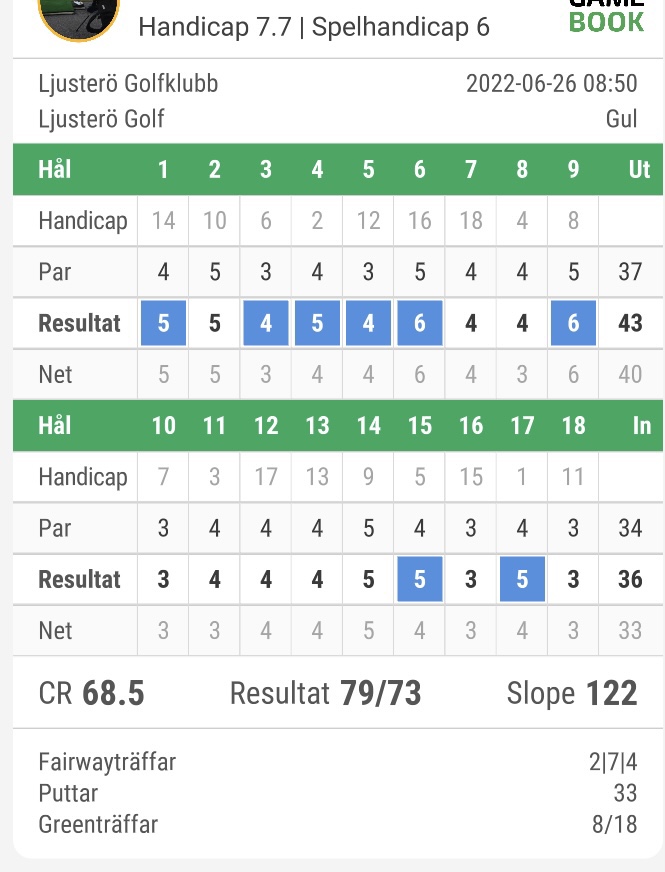Click the Ljusterö Golf course name
This screenshot has width=665, height=872.
(x=101, y=118)
